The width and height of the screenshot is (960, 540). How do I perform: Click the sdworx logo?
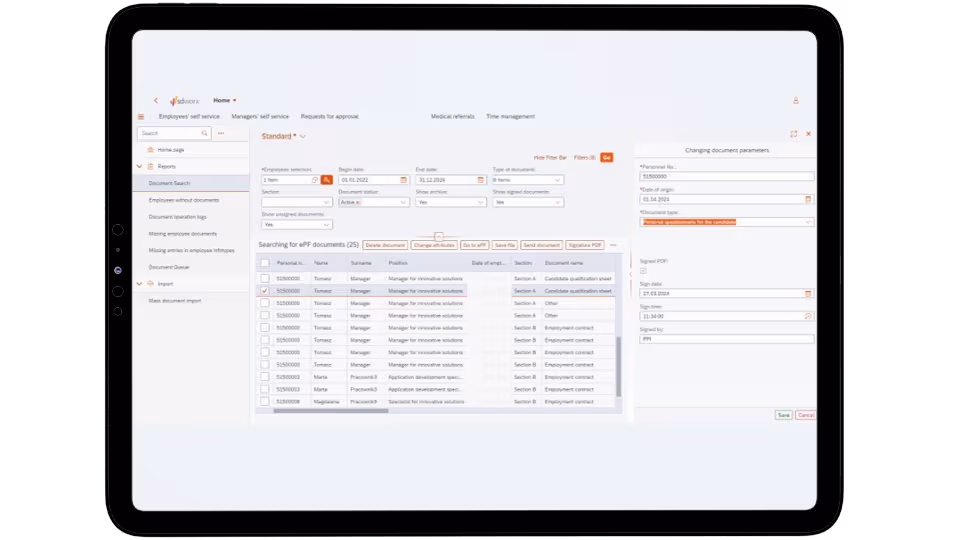point(184,100)
